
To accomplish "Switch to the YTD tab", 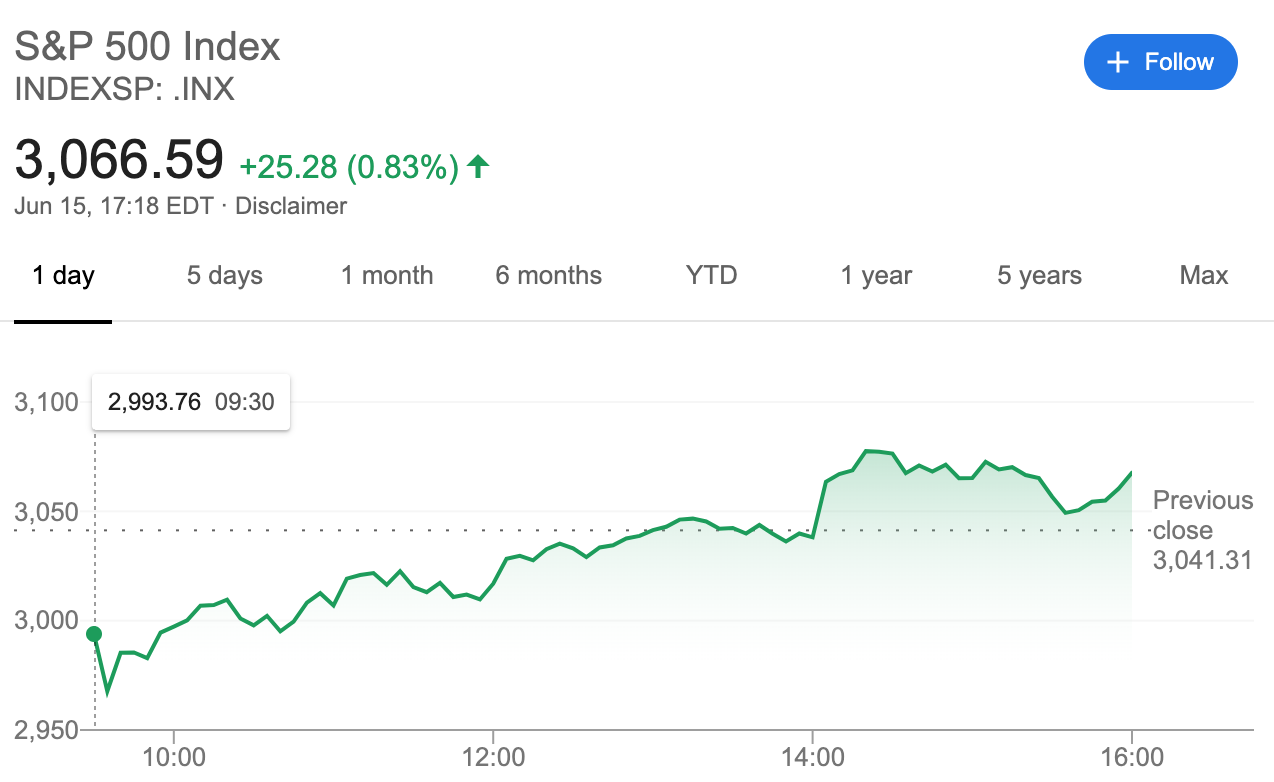I will (x=711, y=276).
